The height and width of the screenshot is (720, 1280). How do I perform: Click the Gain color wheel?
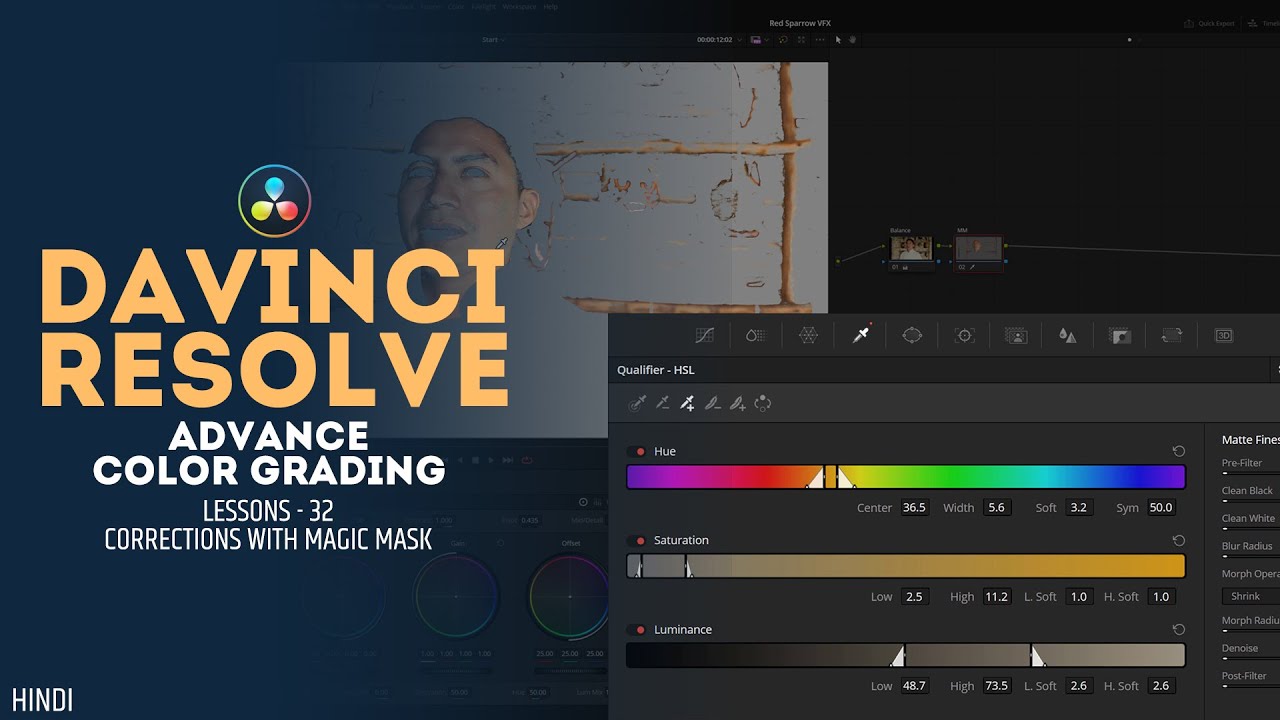(x=456, y=596)
